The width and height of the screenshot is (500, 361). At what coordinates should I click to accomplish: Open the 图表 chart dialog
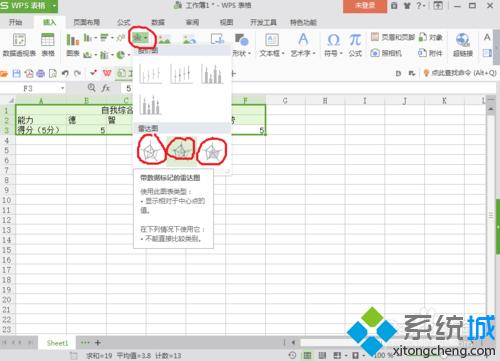point(73,45)
